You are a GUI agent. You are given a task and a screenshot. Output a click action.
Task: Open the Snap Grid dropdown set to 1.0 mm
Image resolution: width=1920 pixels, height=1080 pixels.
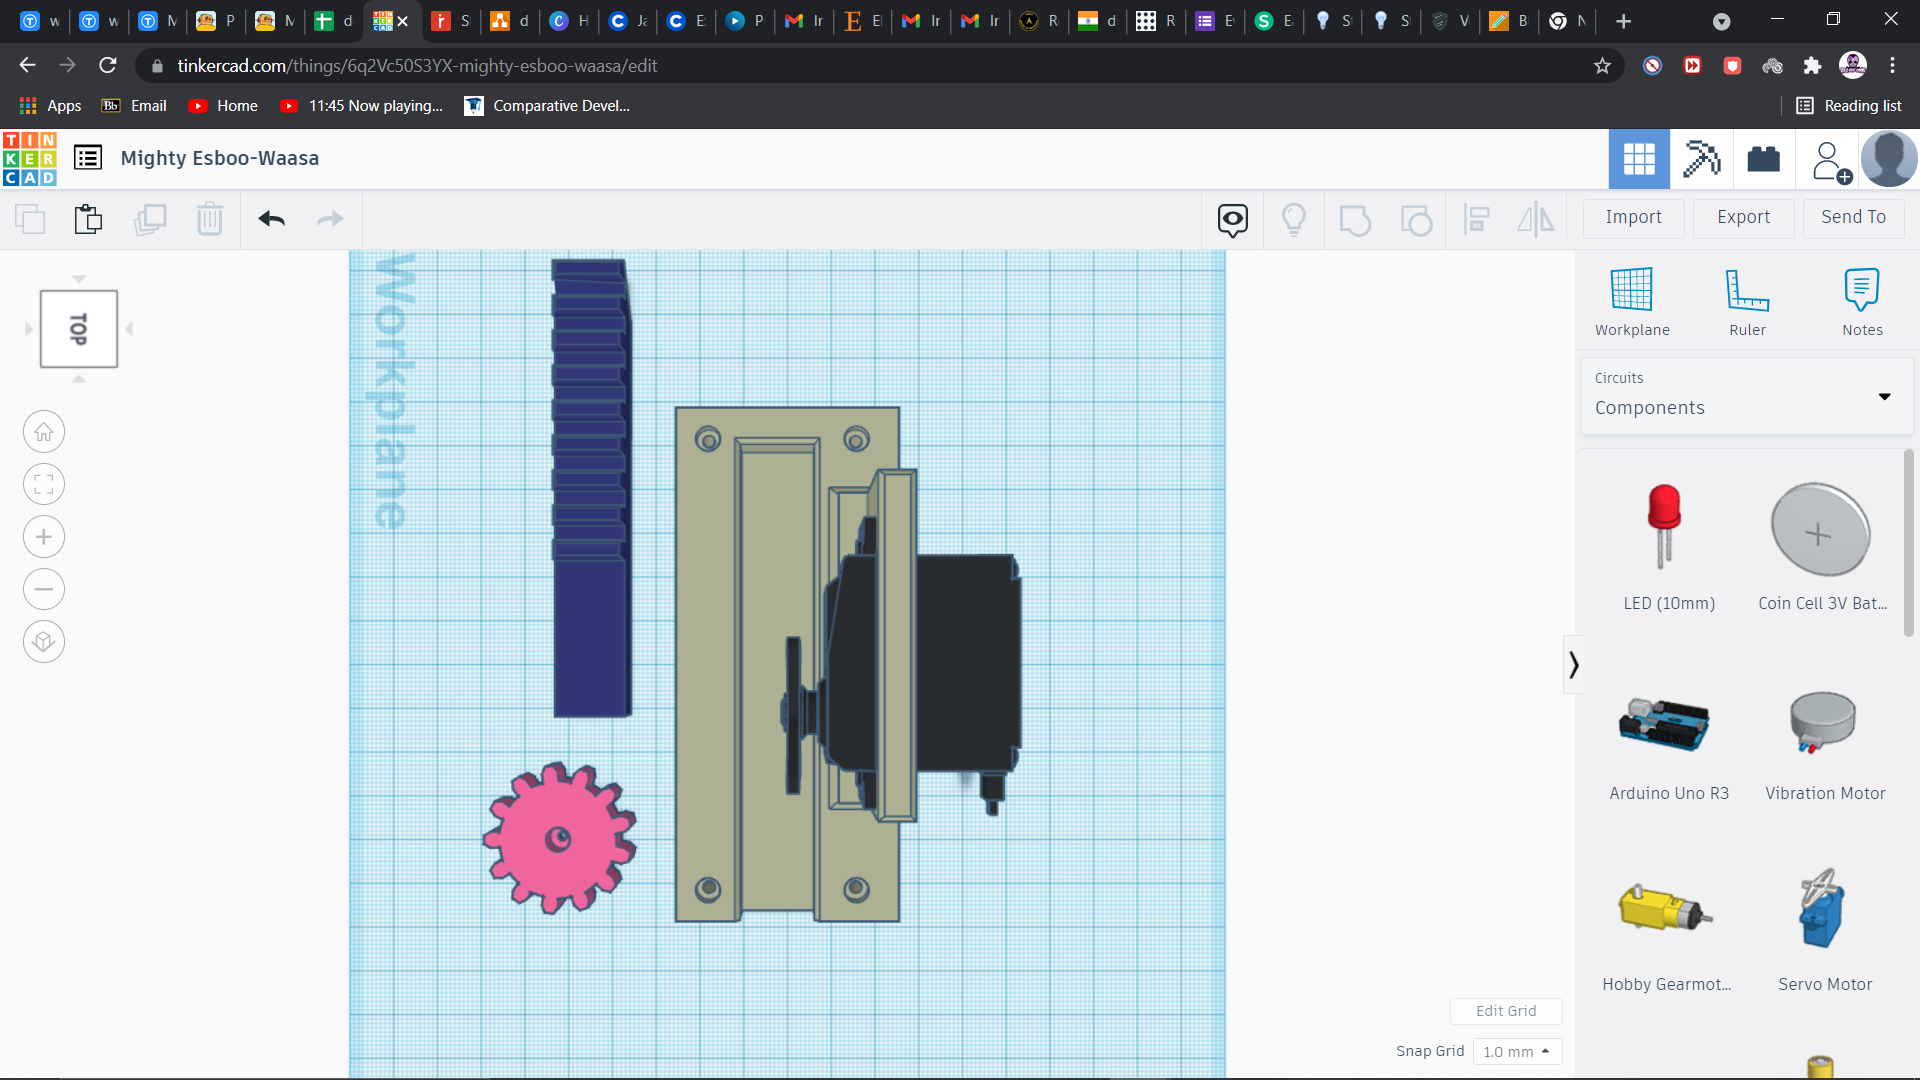click(x=1517, y=1051)
